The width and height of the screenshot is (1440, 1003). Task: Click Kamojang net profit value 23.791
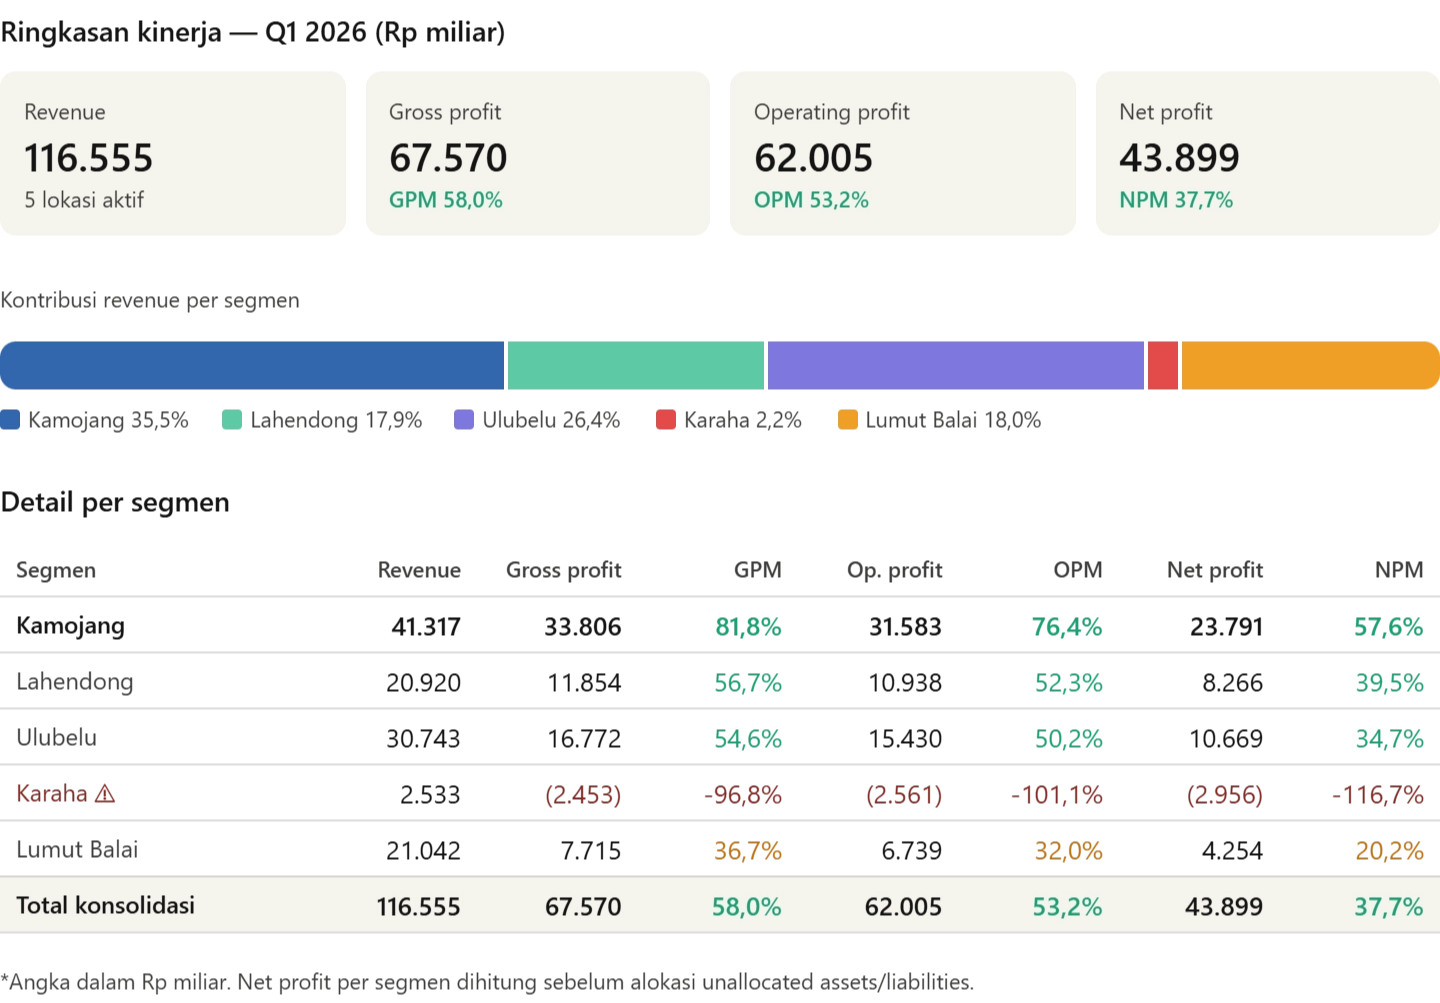click(x=1227, y=627)
